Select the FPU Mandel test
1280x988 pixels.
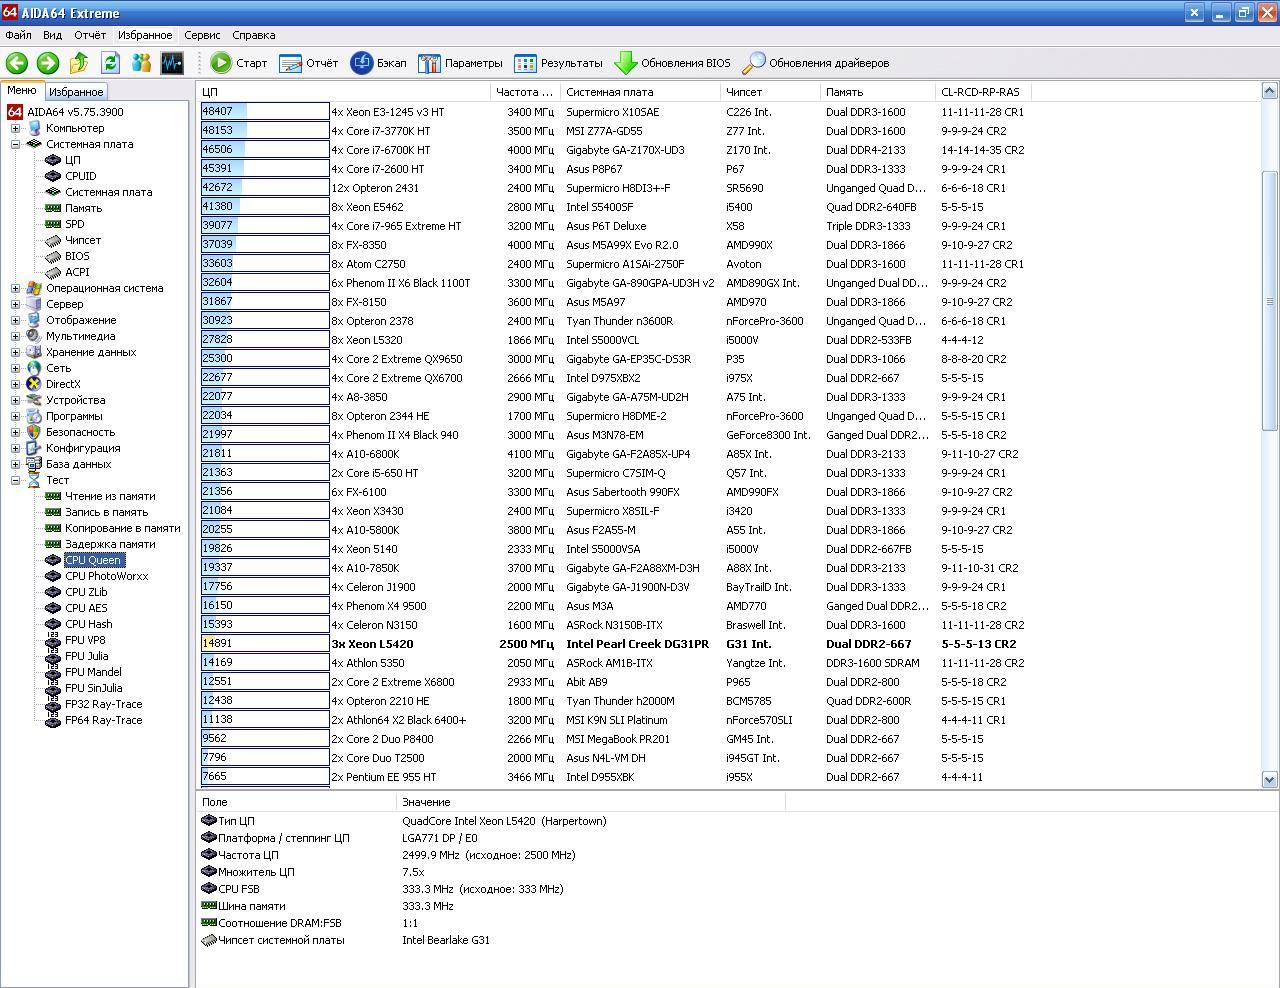tap(93, 672)
